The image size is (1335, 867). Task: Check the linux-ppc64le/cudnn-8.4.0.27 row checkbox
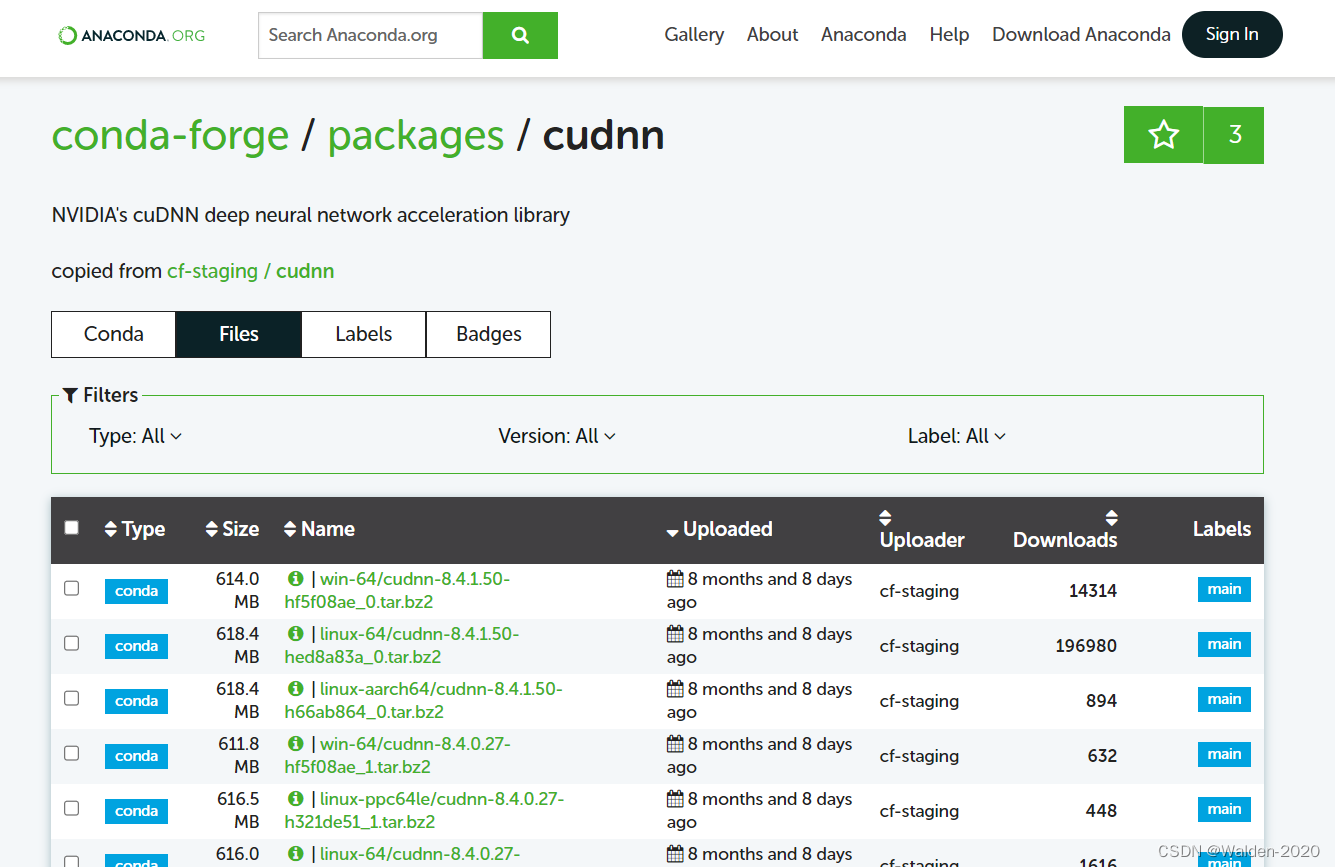point(71,808)
